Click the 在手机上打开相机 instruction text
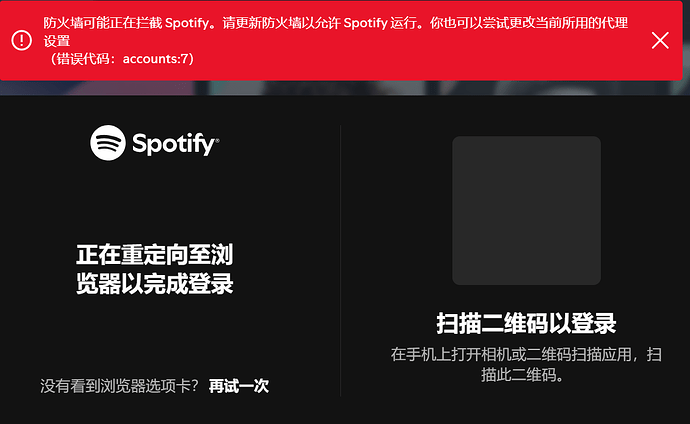The height and width of the screenshot is (424, 690). (x=526, y=364)
